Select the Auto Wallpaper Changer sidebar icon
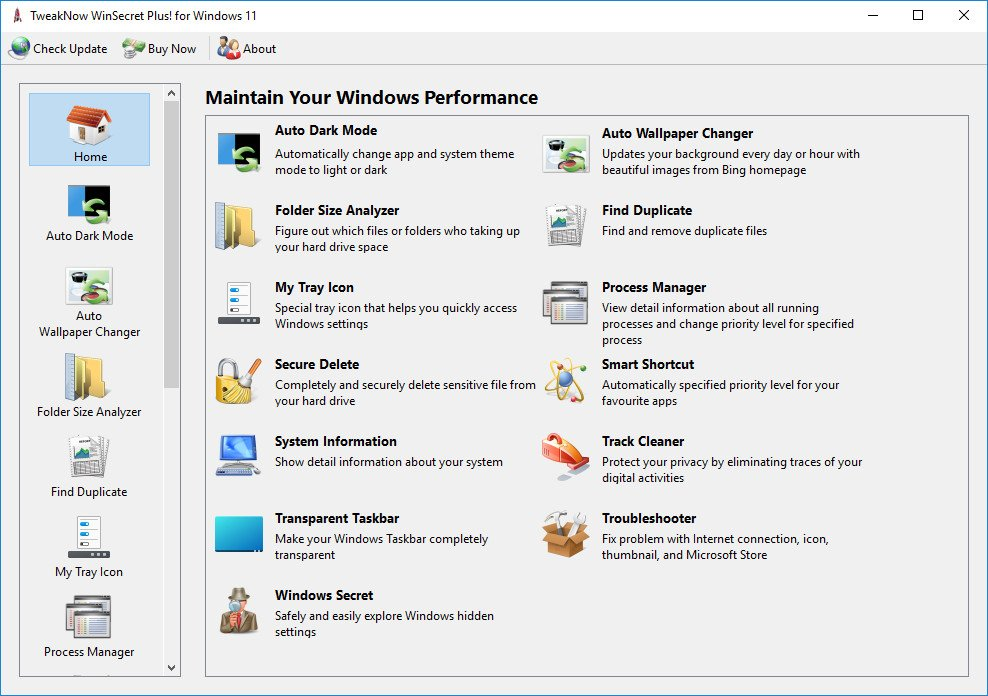This screenshot has height=696, width=988. (88, 285)
